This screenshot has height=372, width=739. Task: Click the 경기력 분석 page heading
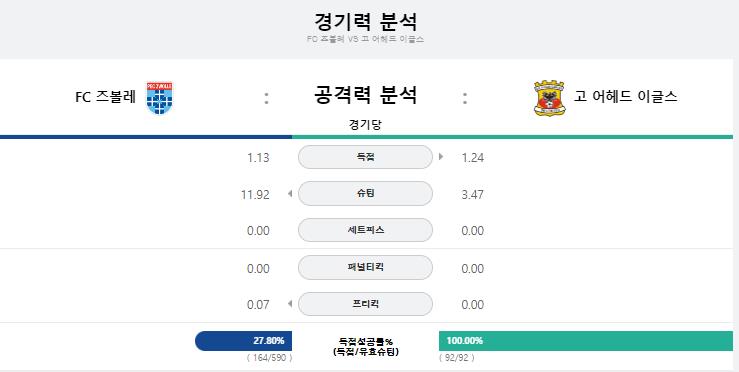365,21
